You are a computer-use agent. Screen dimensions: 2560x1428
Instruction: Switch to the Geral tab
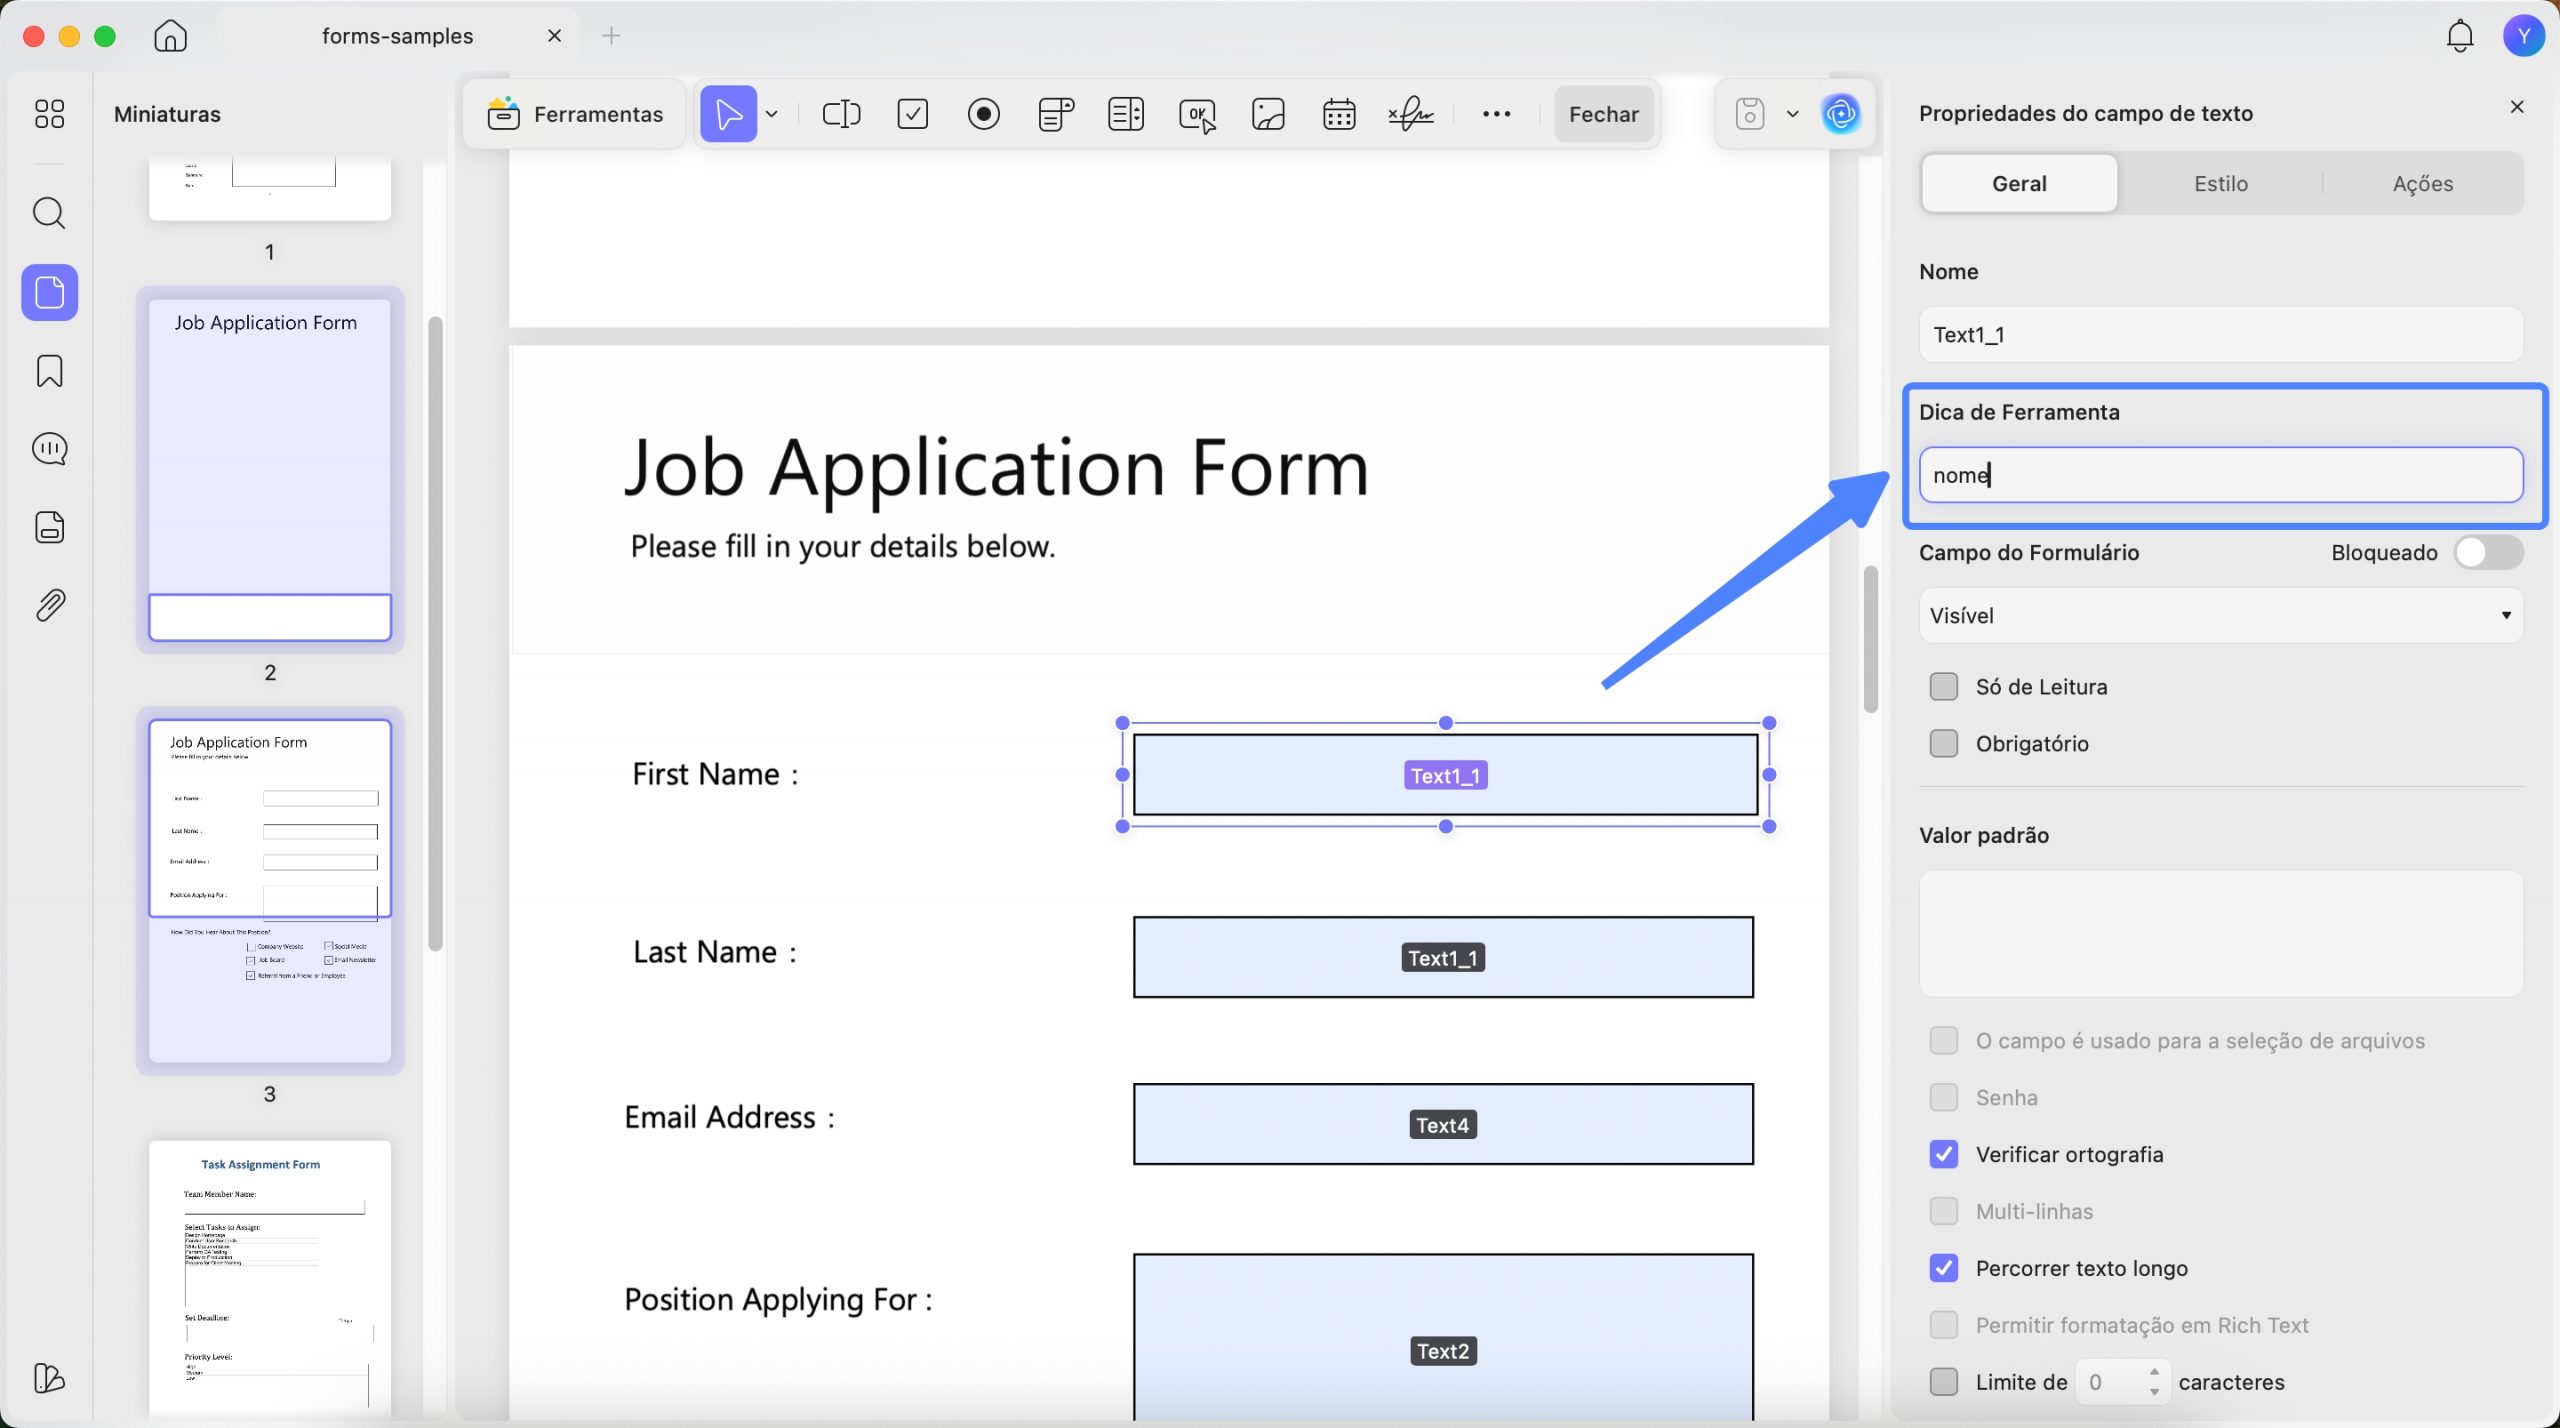click(2019, 184)
